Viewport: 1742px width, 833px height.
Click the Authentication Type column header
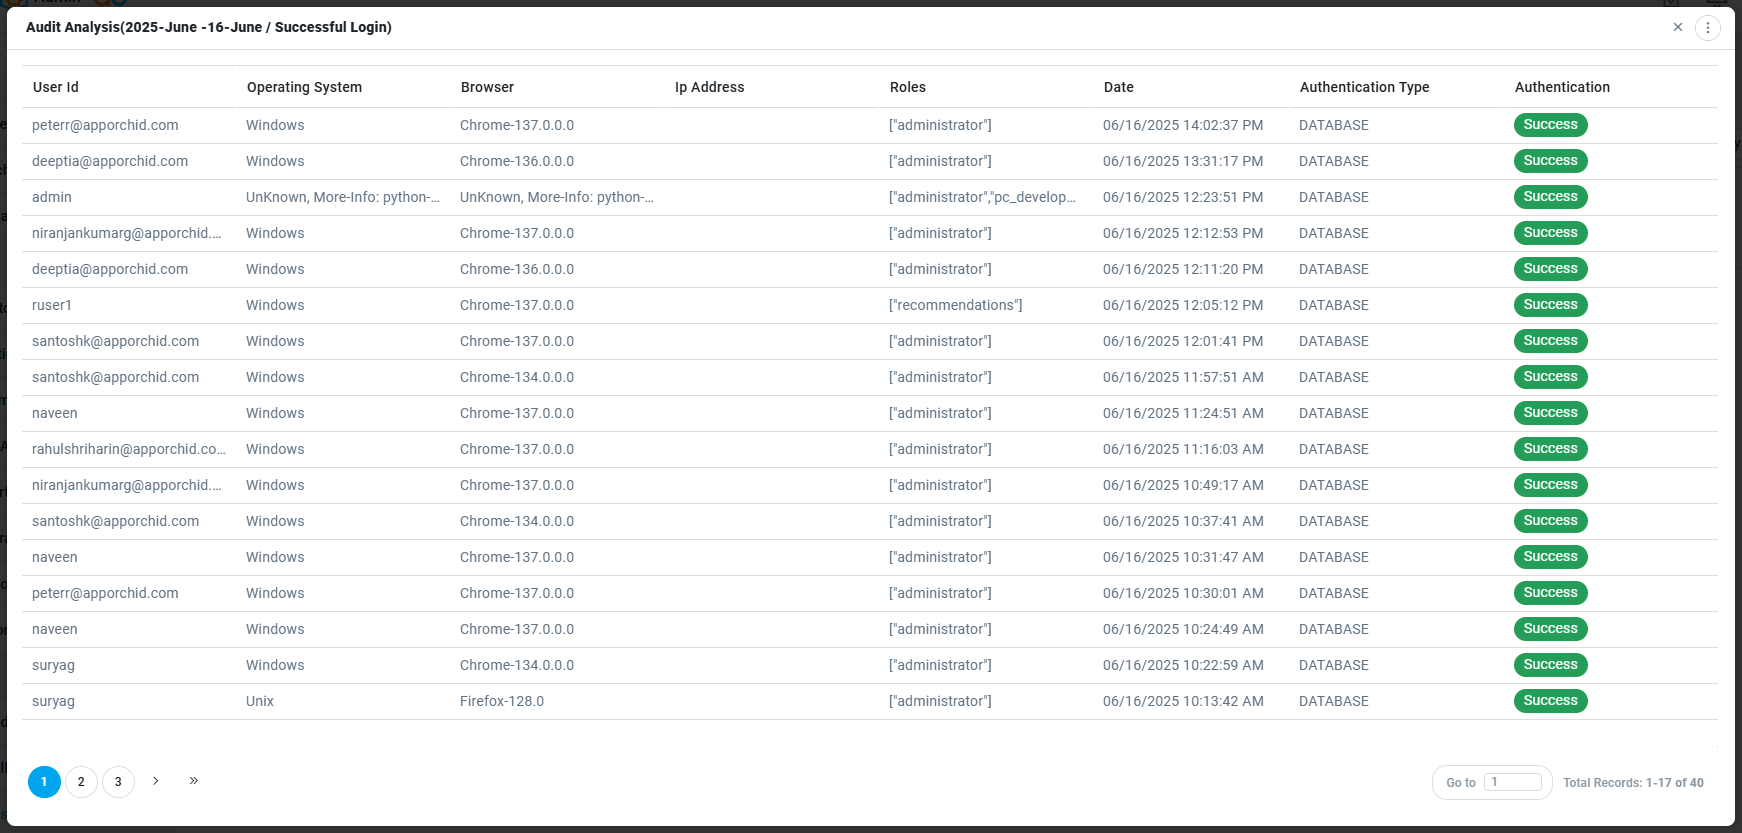pos(1364,87)
